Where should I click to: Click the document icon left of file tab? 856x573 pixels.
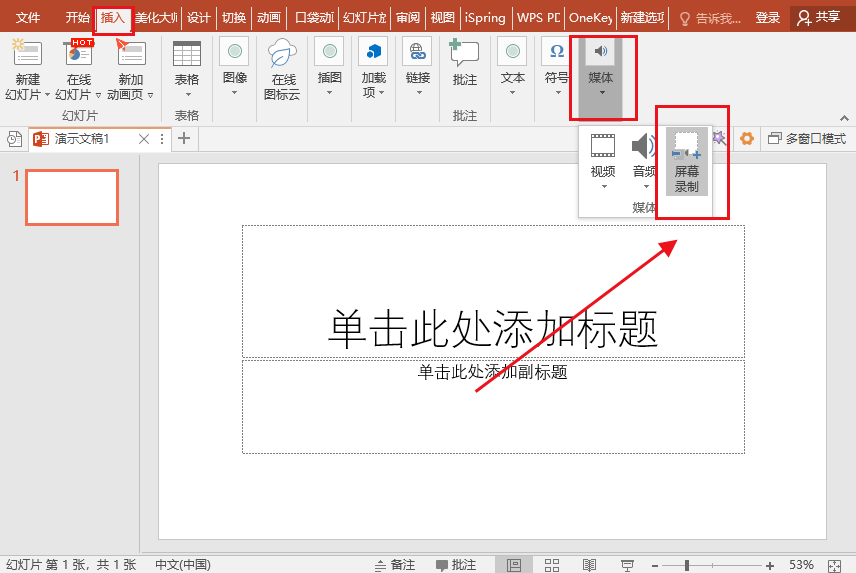15,139
